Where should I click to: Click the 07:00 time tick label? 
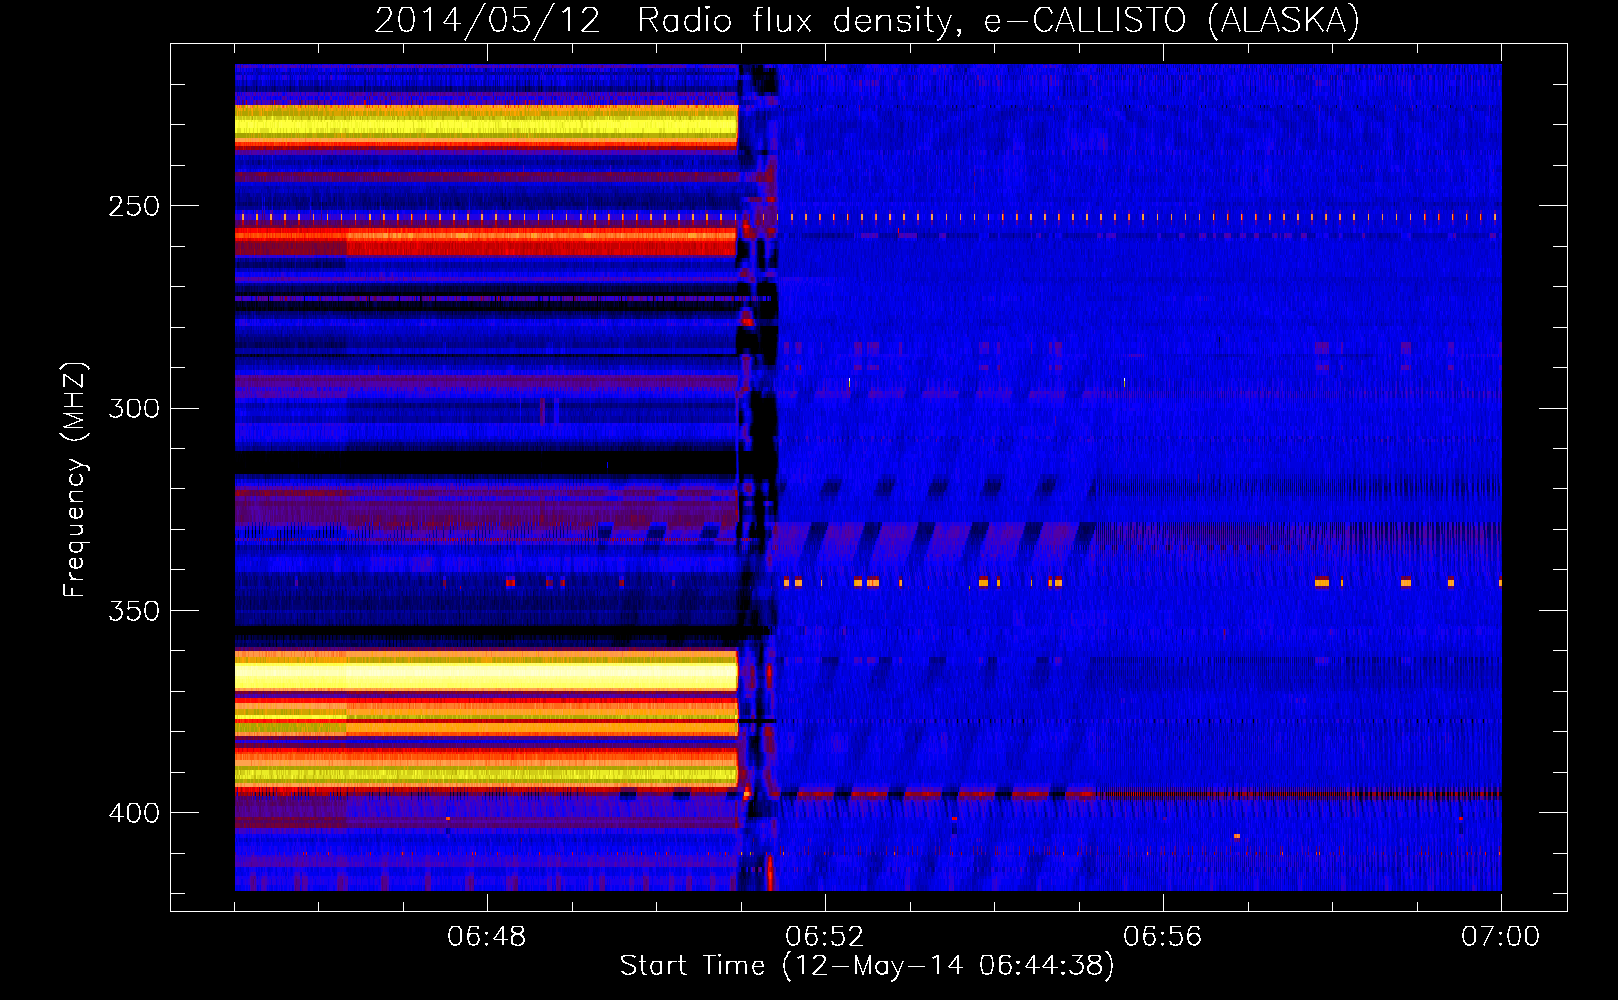pyautogui.click(x=1501, y=936)
